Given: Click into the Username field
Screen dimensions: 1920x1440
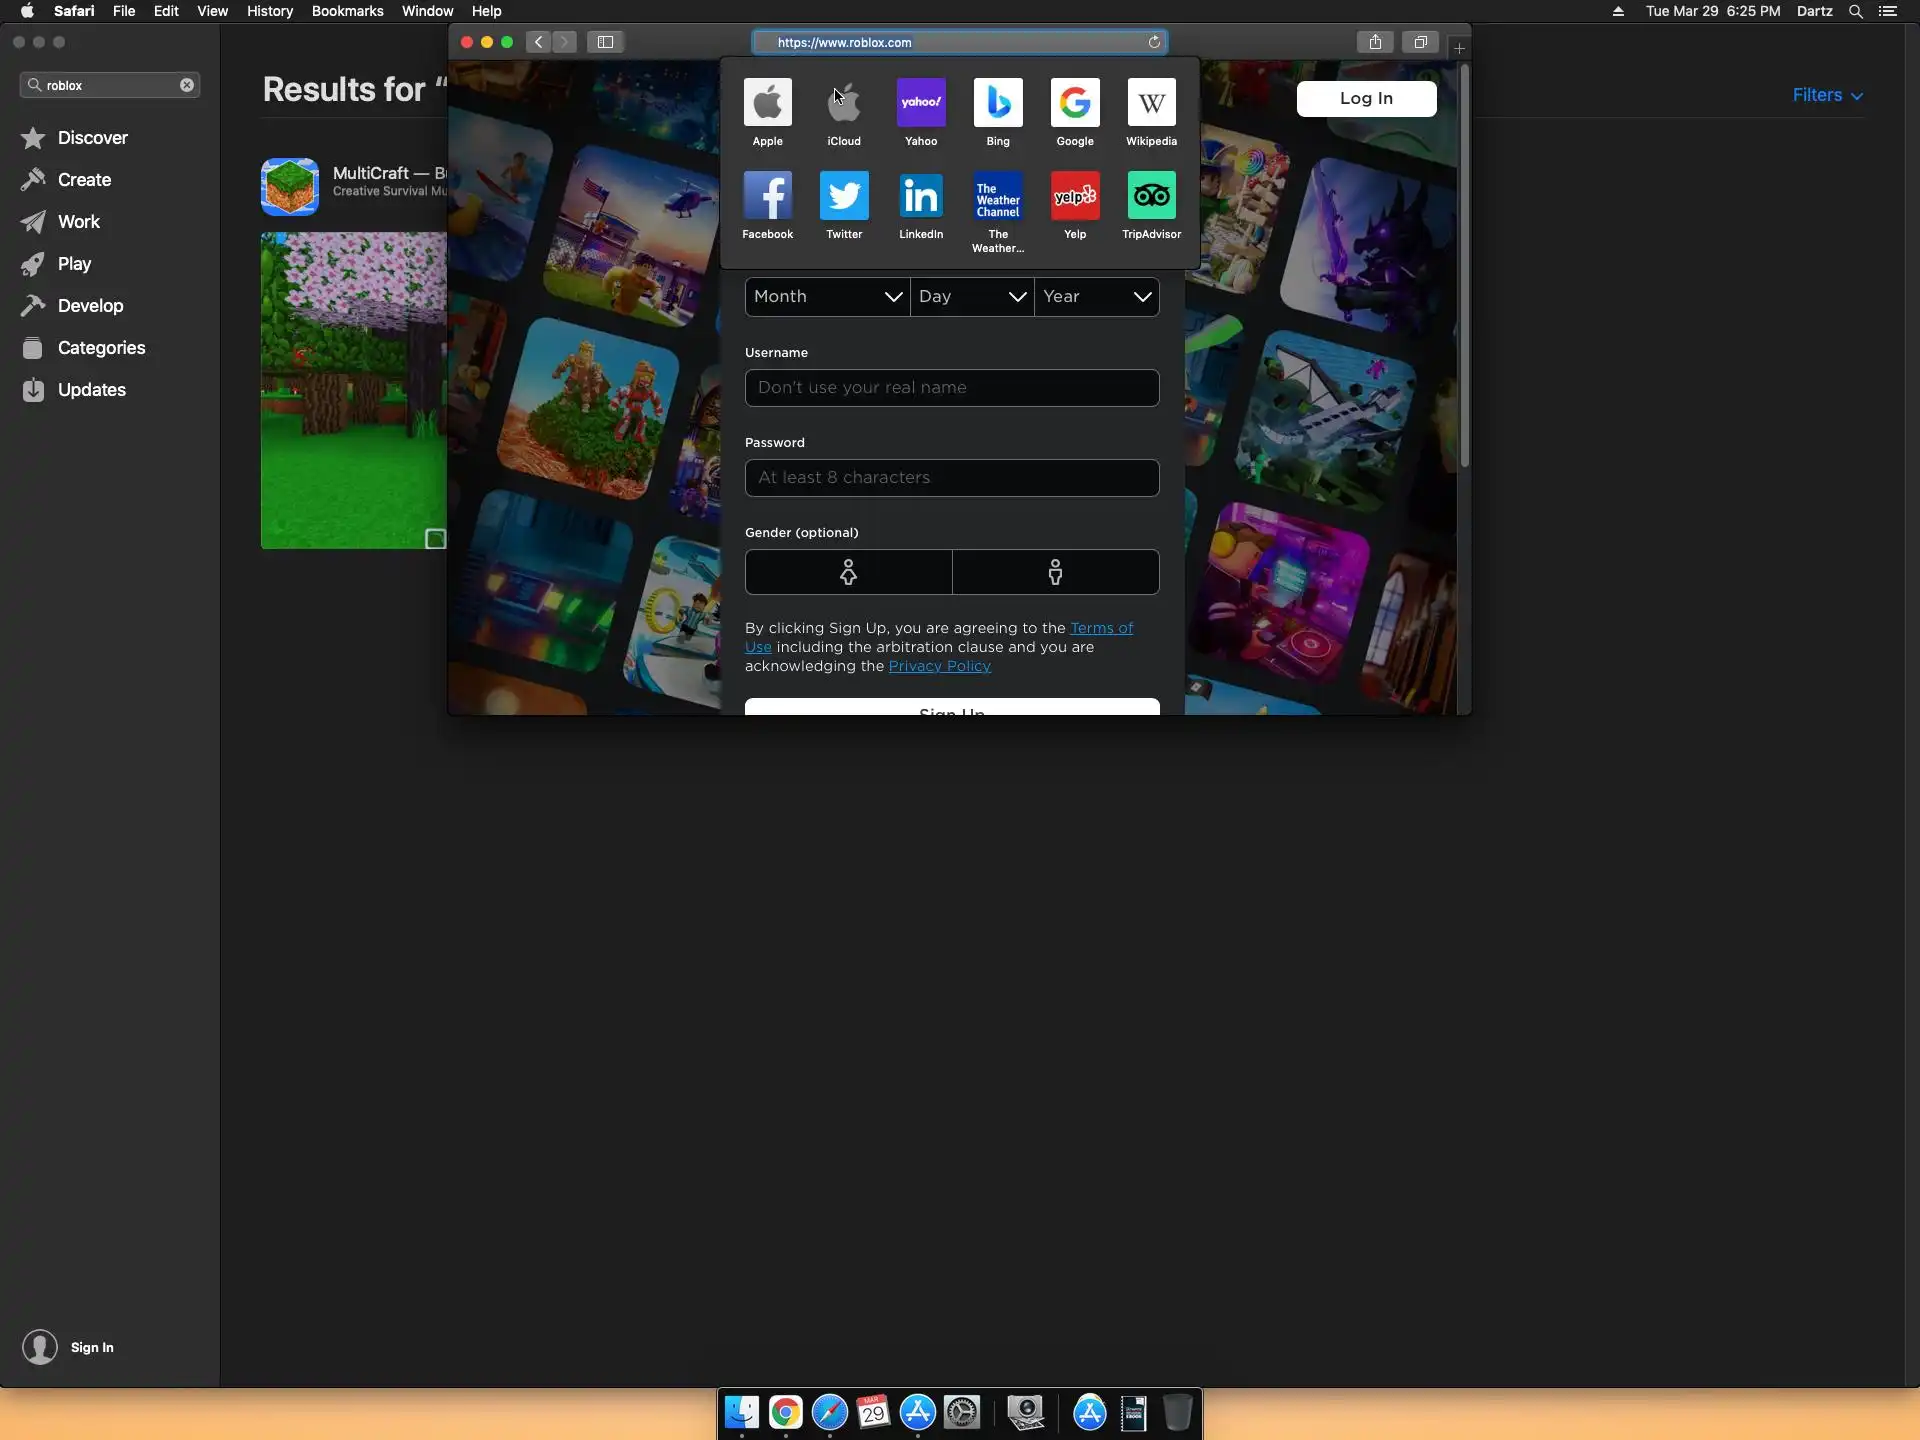Looking at the screenshot, I should (x=951, y=388).
